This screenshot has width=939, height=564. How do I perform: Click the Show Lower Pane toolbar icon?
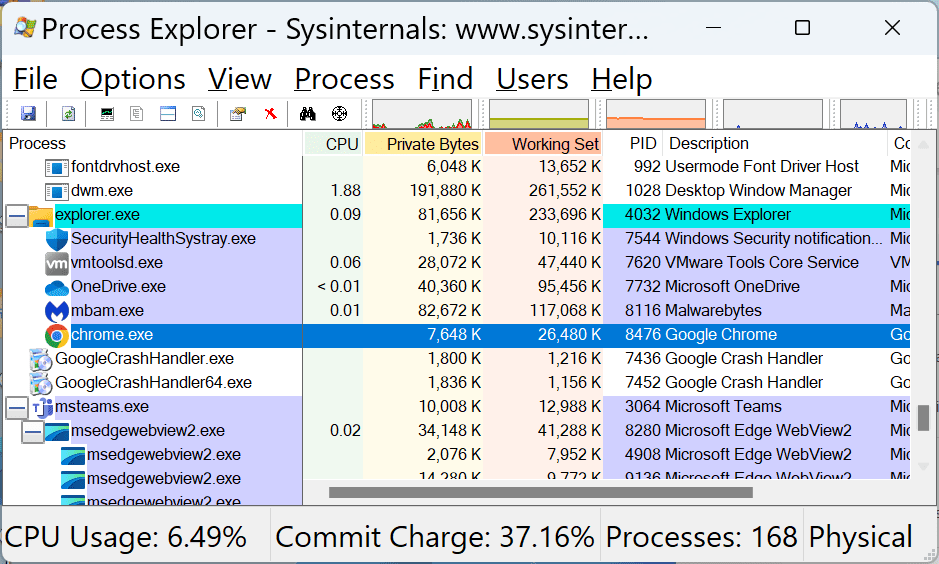[168, 114]
